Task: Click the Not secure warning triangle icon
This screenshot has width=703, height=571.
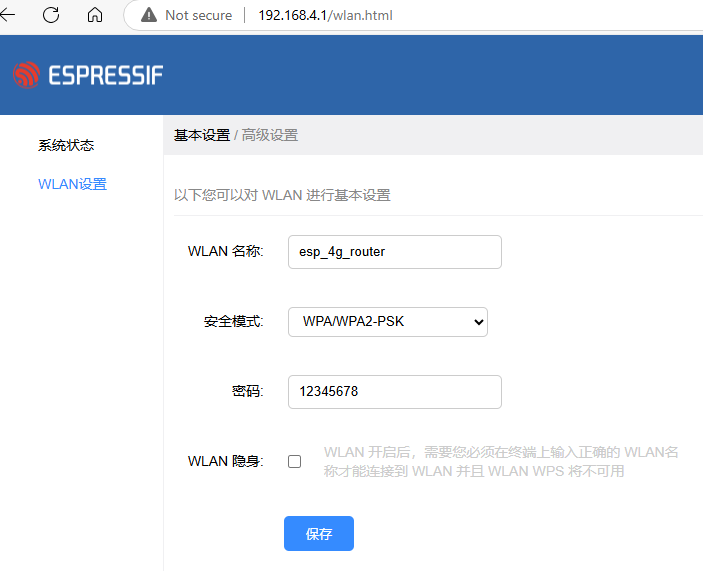Action: click(149, 15)
